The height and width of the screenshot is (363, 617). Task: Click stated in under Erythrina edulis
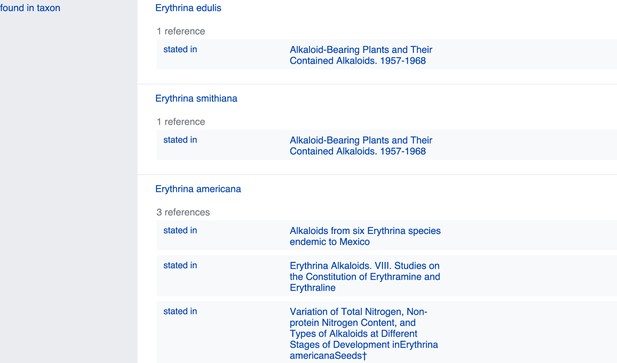pos(180,49)
